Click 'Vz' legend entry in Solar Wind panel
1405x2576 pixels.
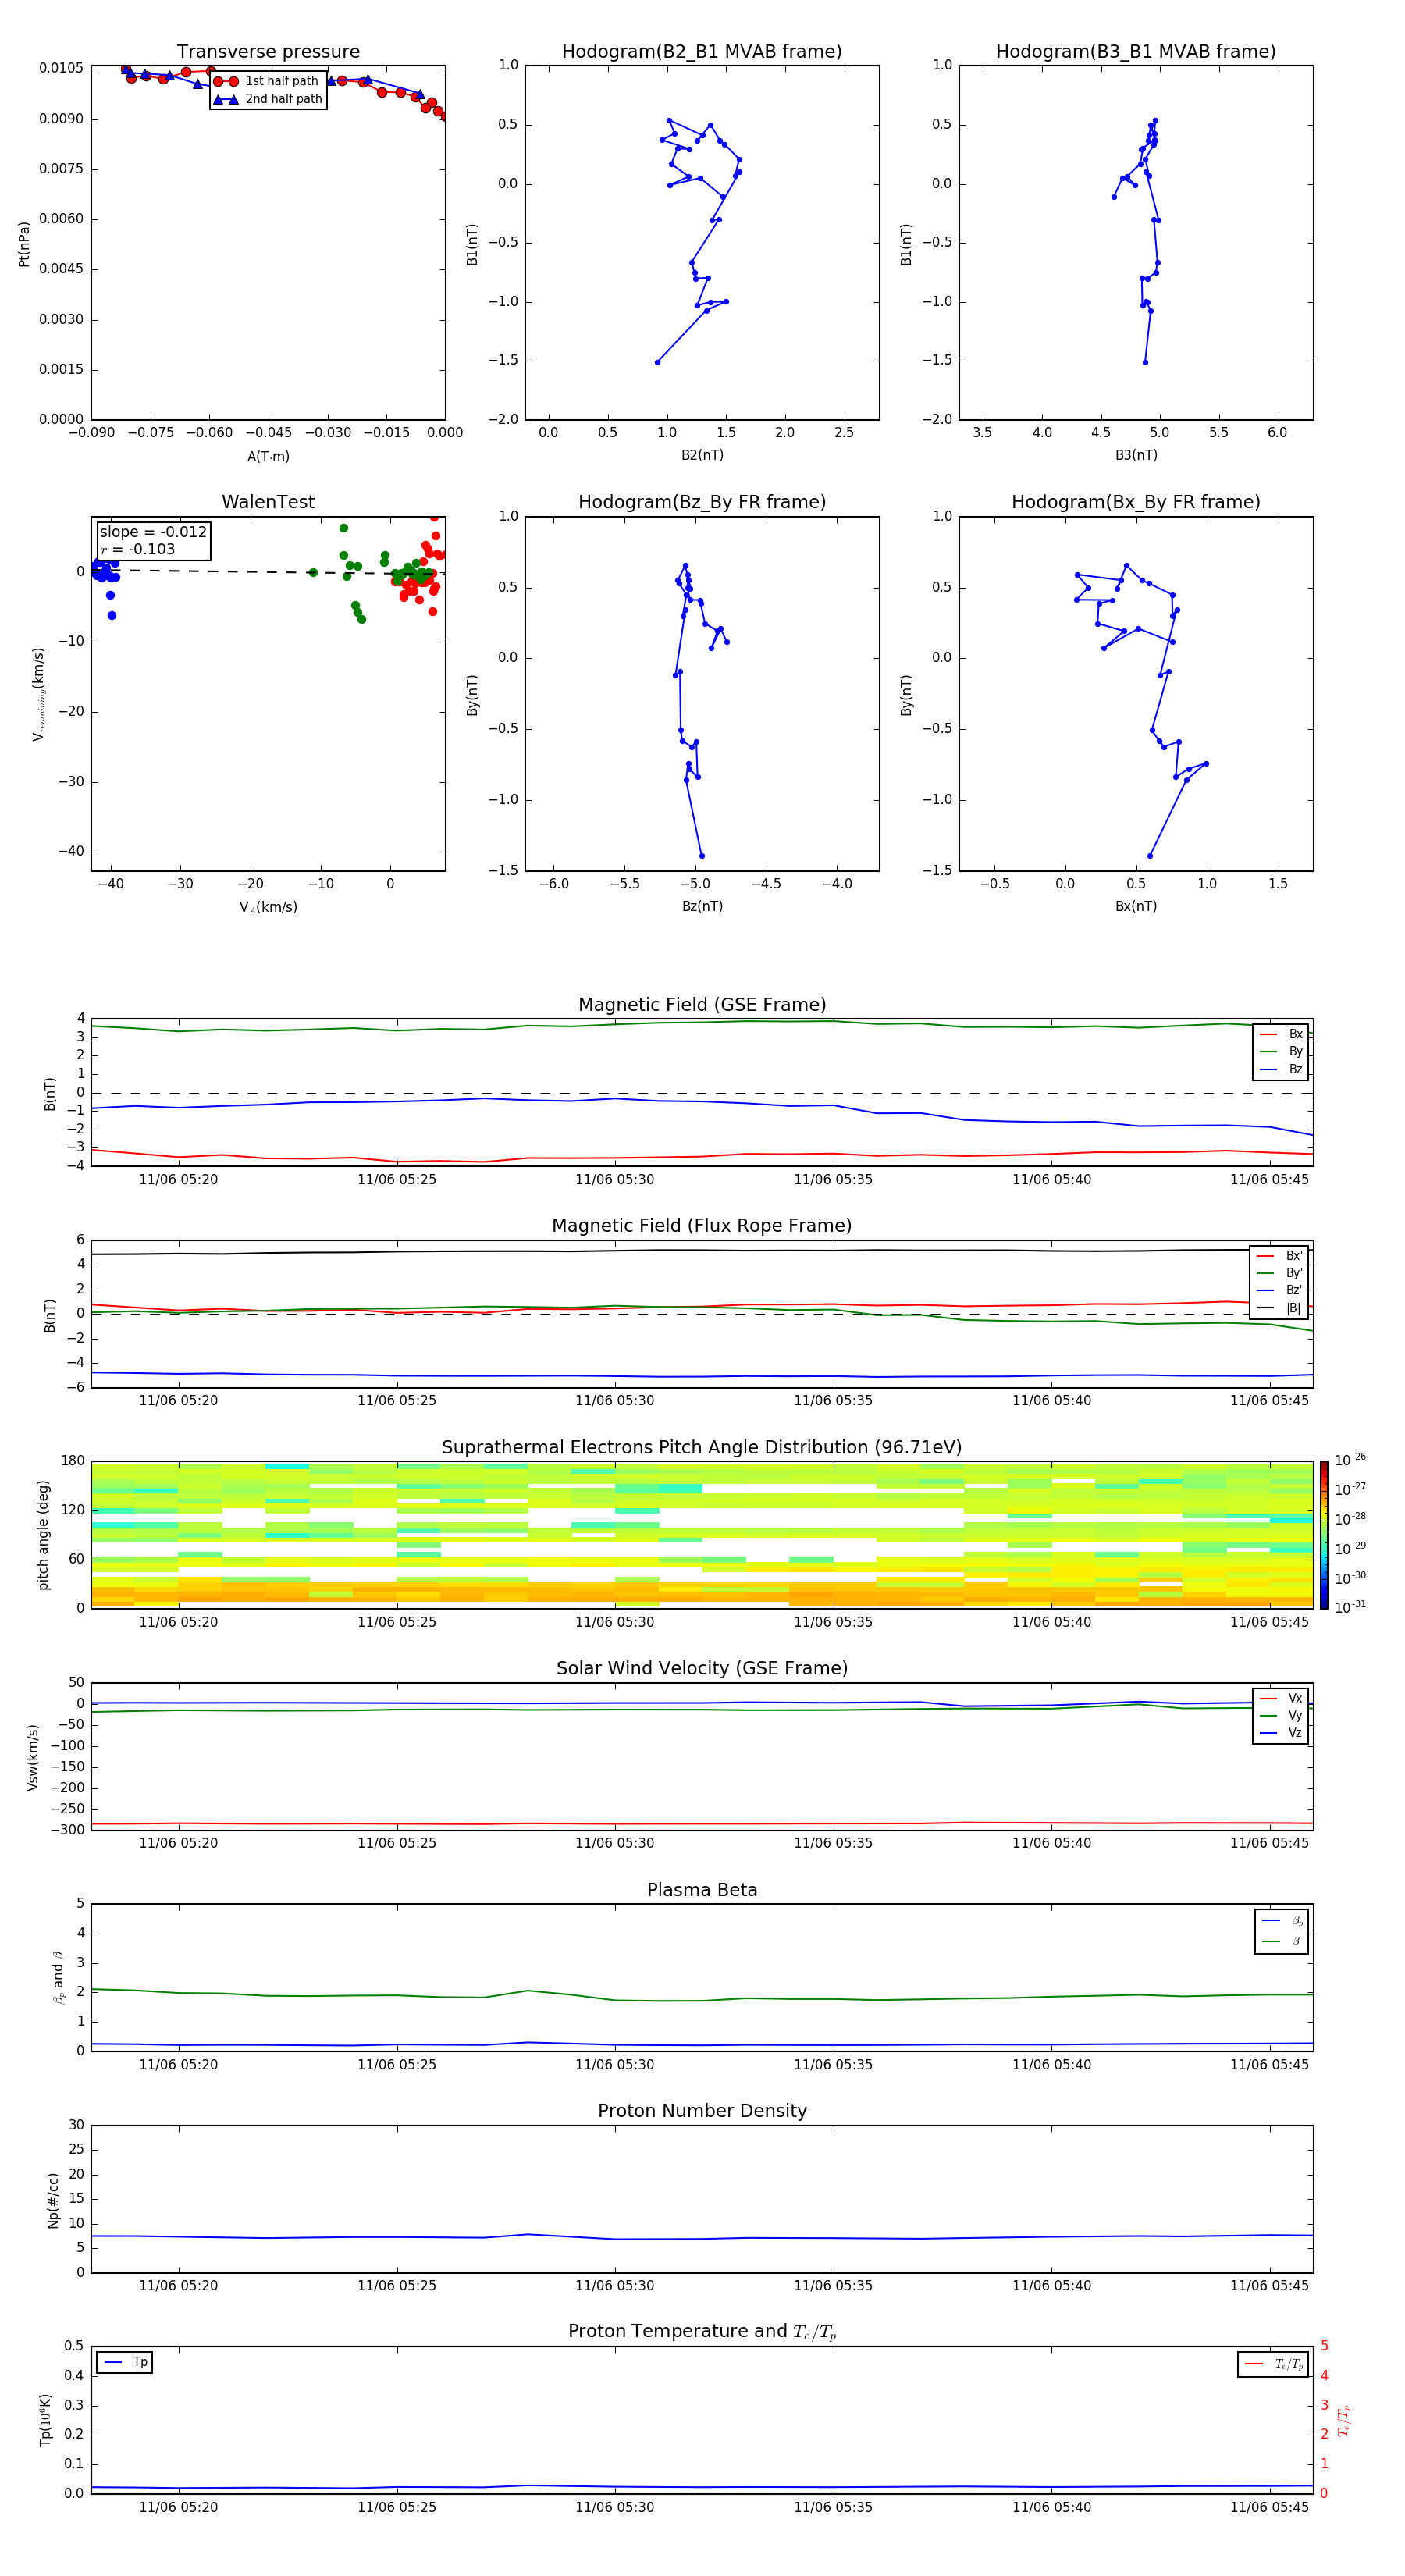(x=1281, y=1733)
